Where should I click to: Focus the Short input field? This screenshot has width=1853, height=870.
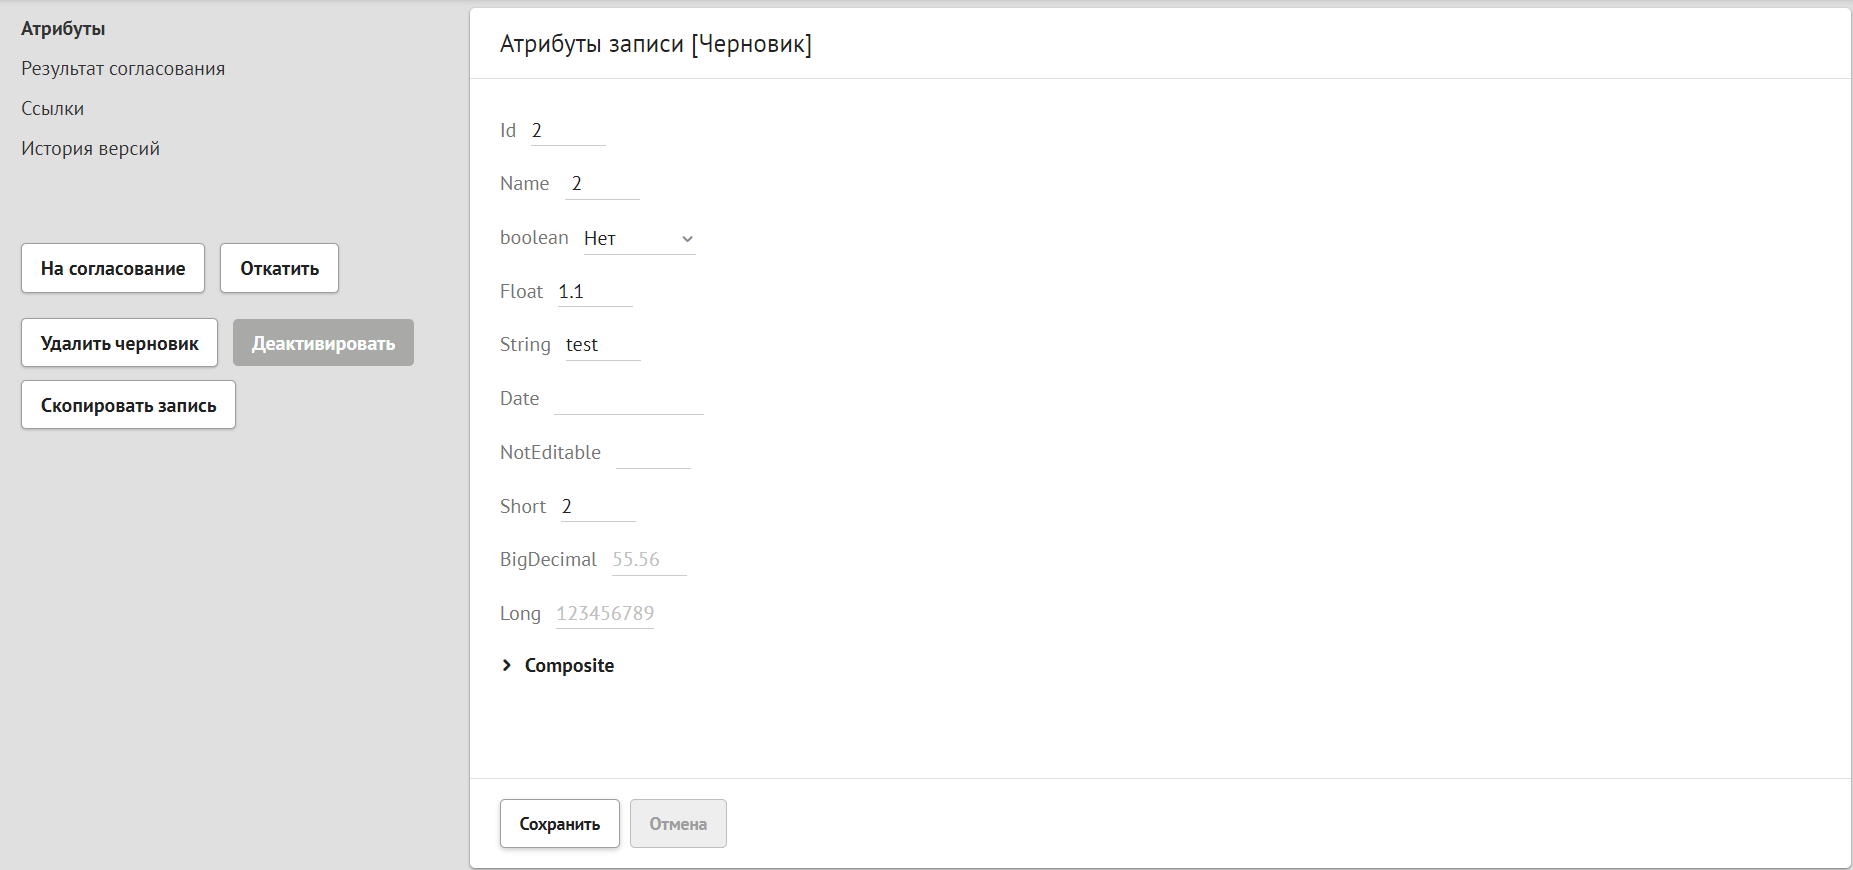(597, 507)
